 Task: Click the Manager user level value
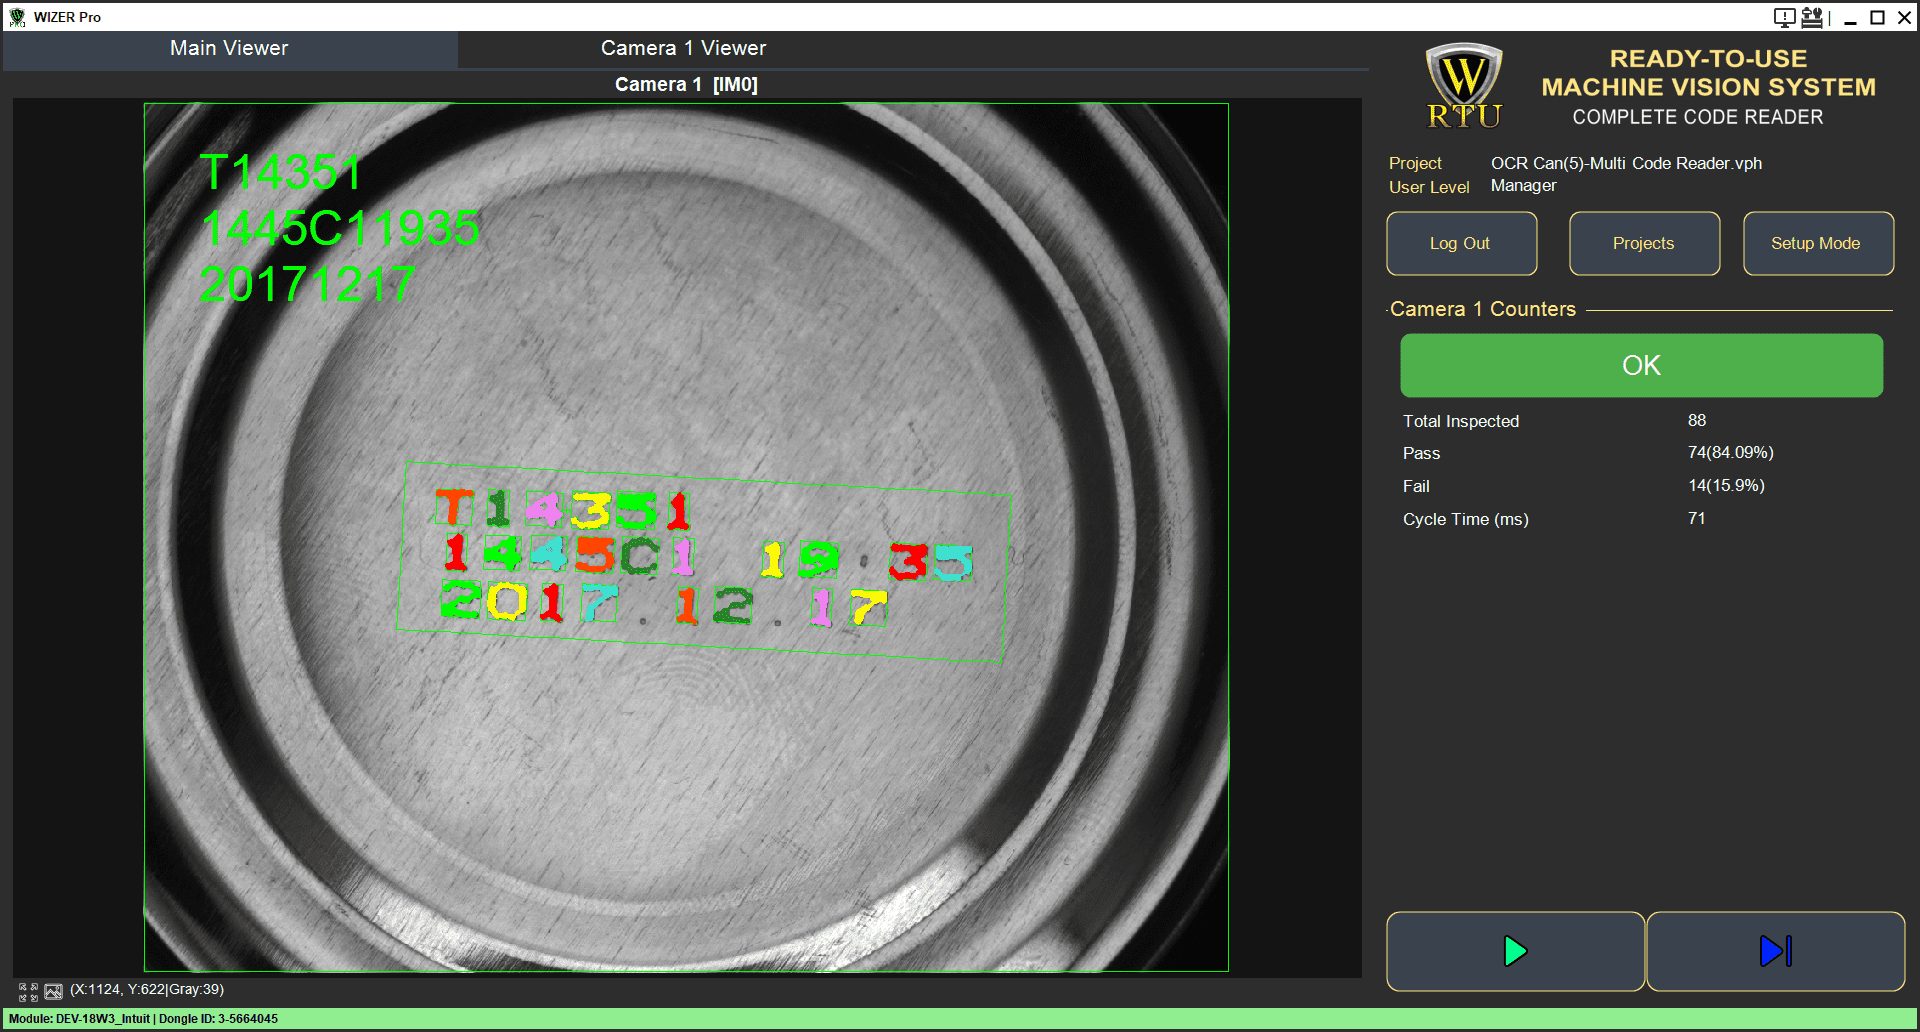(1523, 185)
